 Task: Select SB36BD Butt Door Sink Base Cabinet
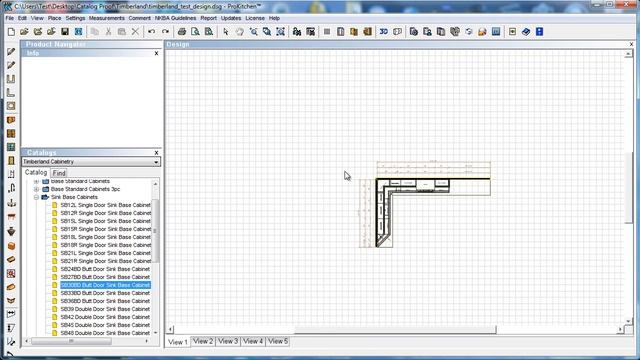click(105, 301)
